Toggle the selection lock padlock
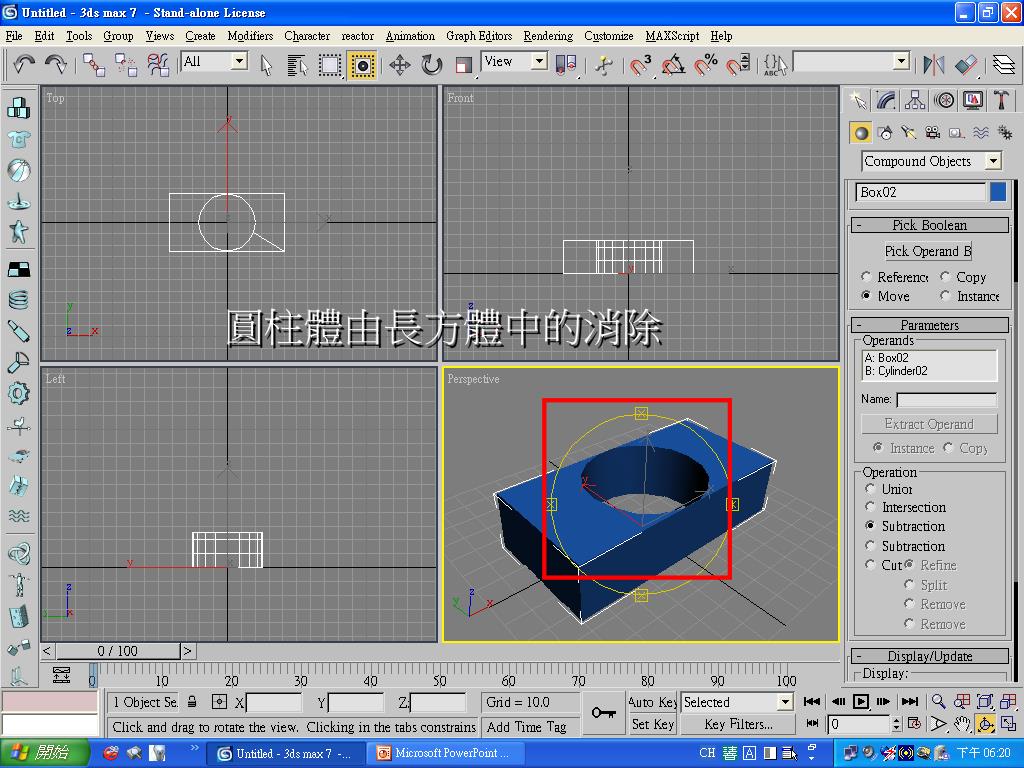 pyautogui.click(x=192, y=702)
